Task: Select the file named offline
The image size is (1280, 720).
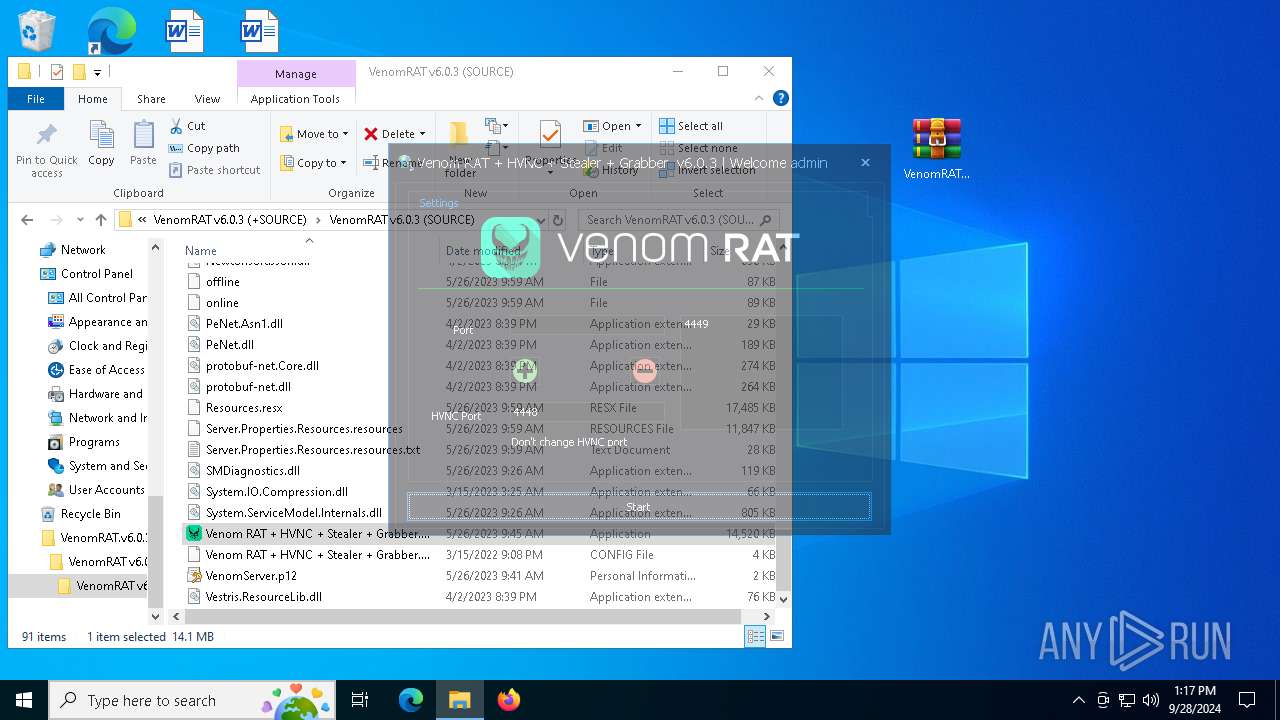Action: tap(222, 282)
